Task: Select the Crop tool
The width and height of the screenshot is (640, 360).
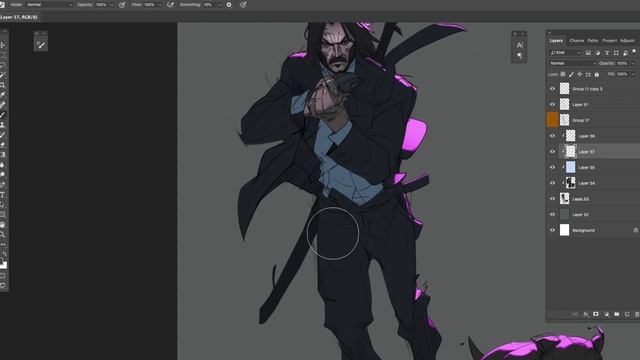Action: [2, 85]
